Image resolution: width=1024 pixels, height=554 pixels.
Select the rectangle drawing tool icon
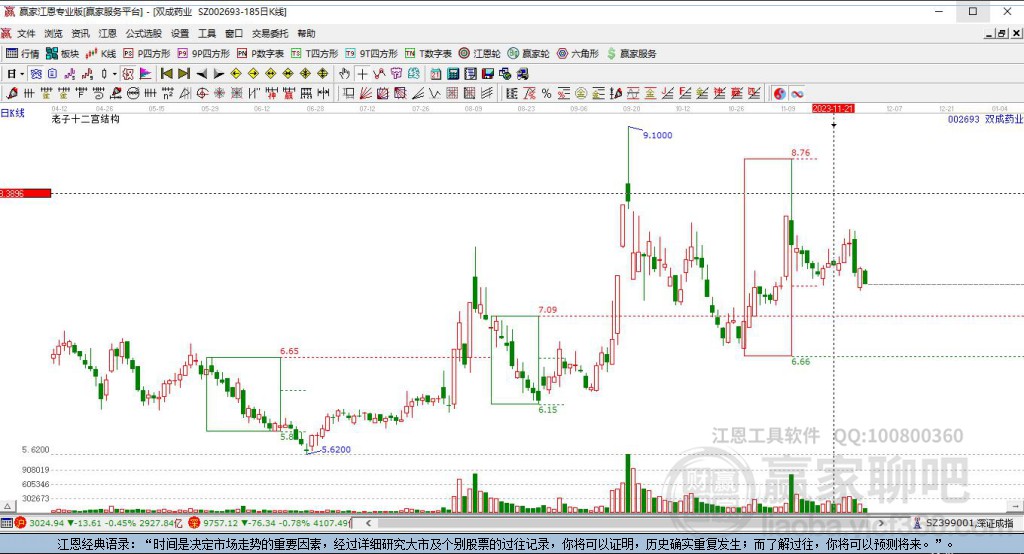(349, 93)
